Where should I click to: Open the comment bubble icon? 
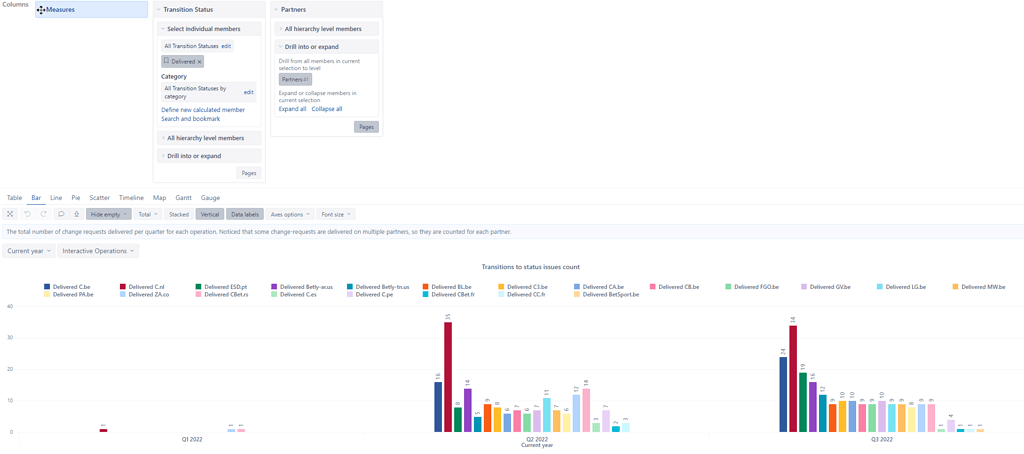[61, 214]
